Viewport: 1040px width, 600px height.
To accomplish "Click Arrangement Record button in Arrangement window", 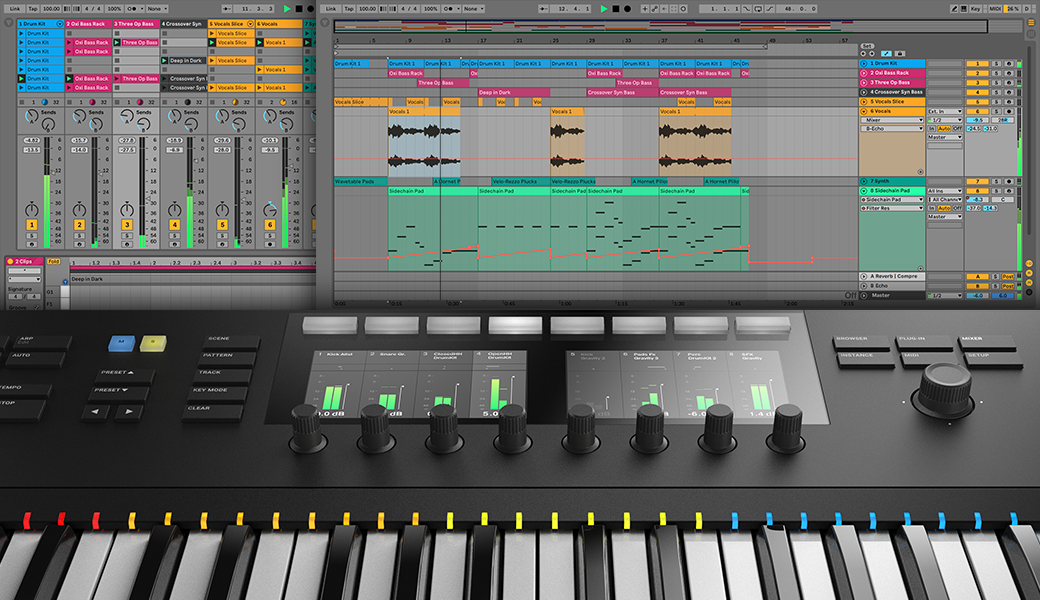I will point(627,9).
